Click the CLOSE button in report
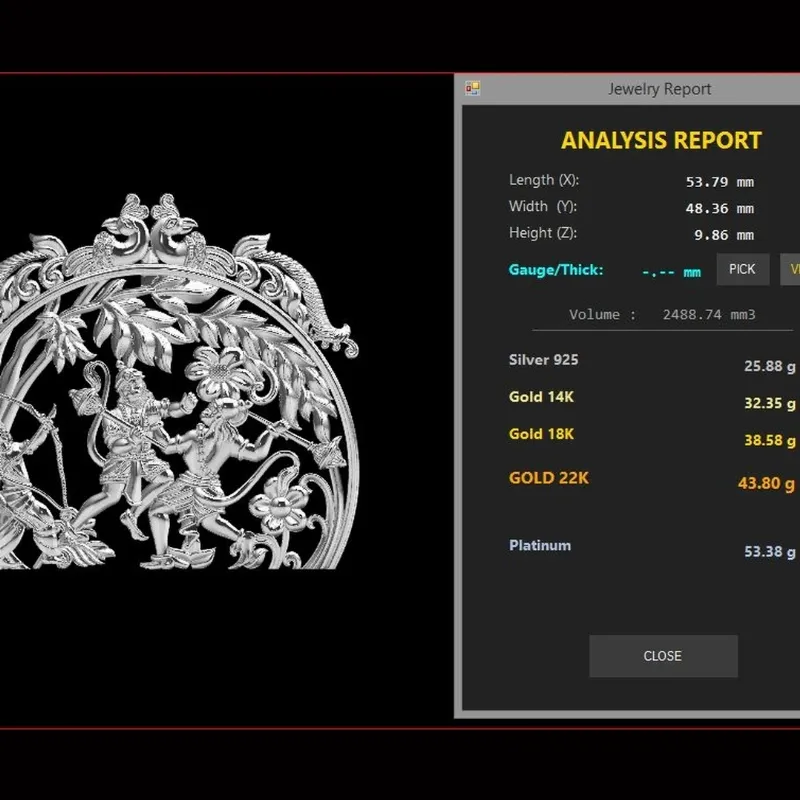This screenshot has width=800, height=800. click(663, 656)
